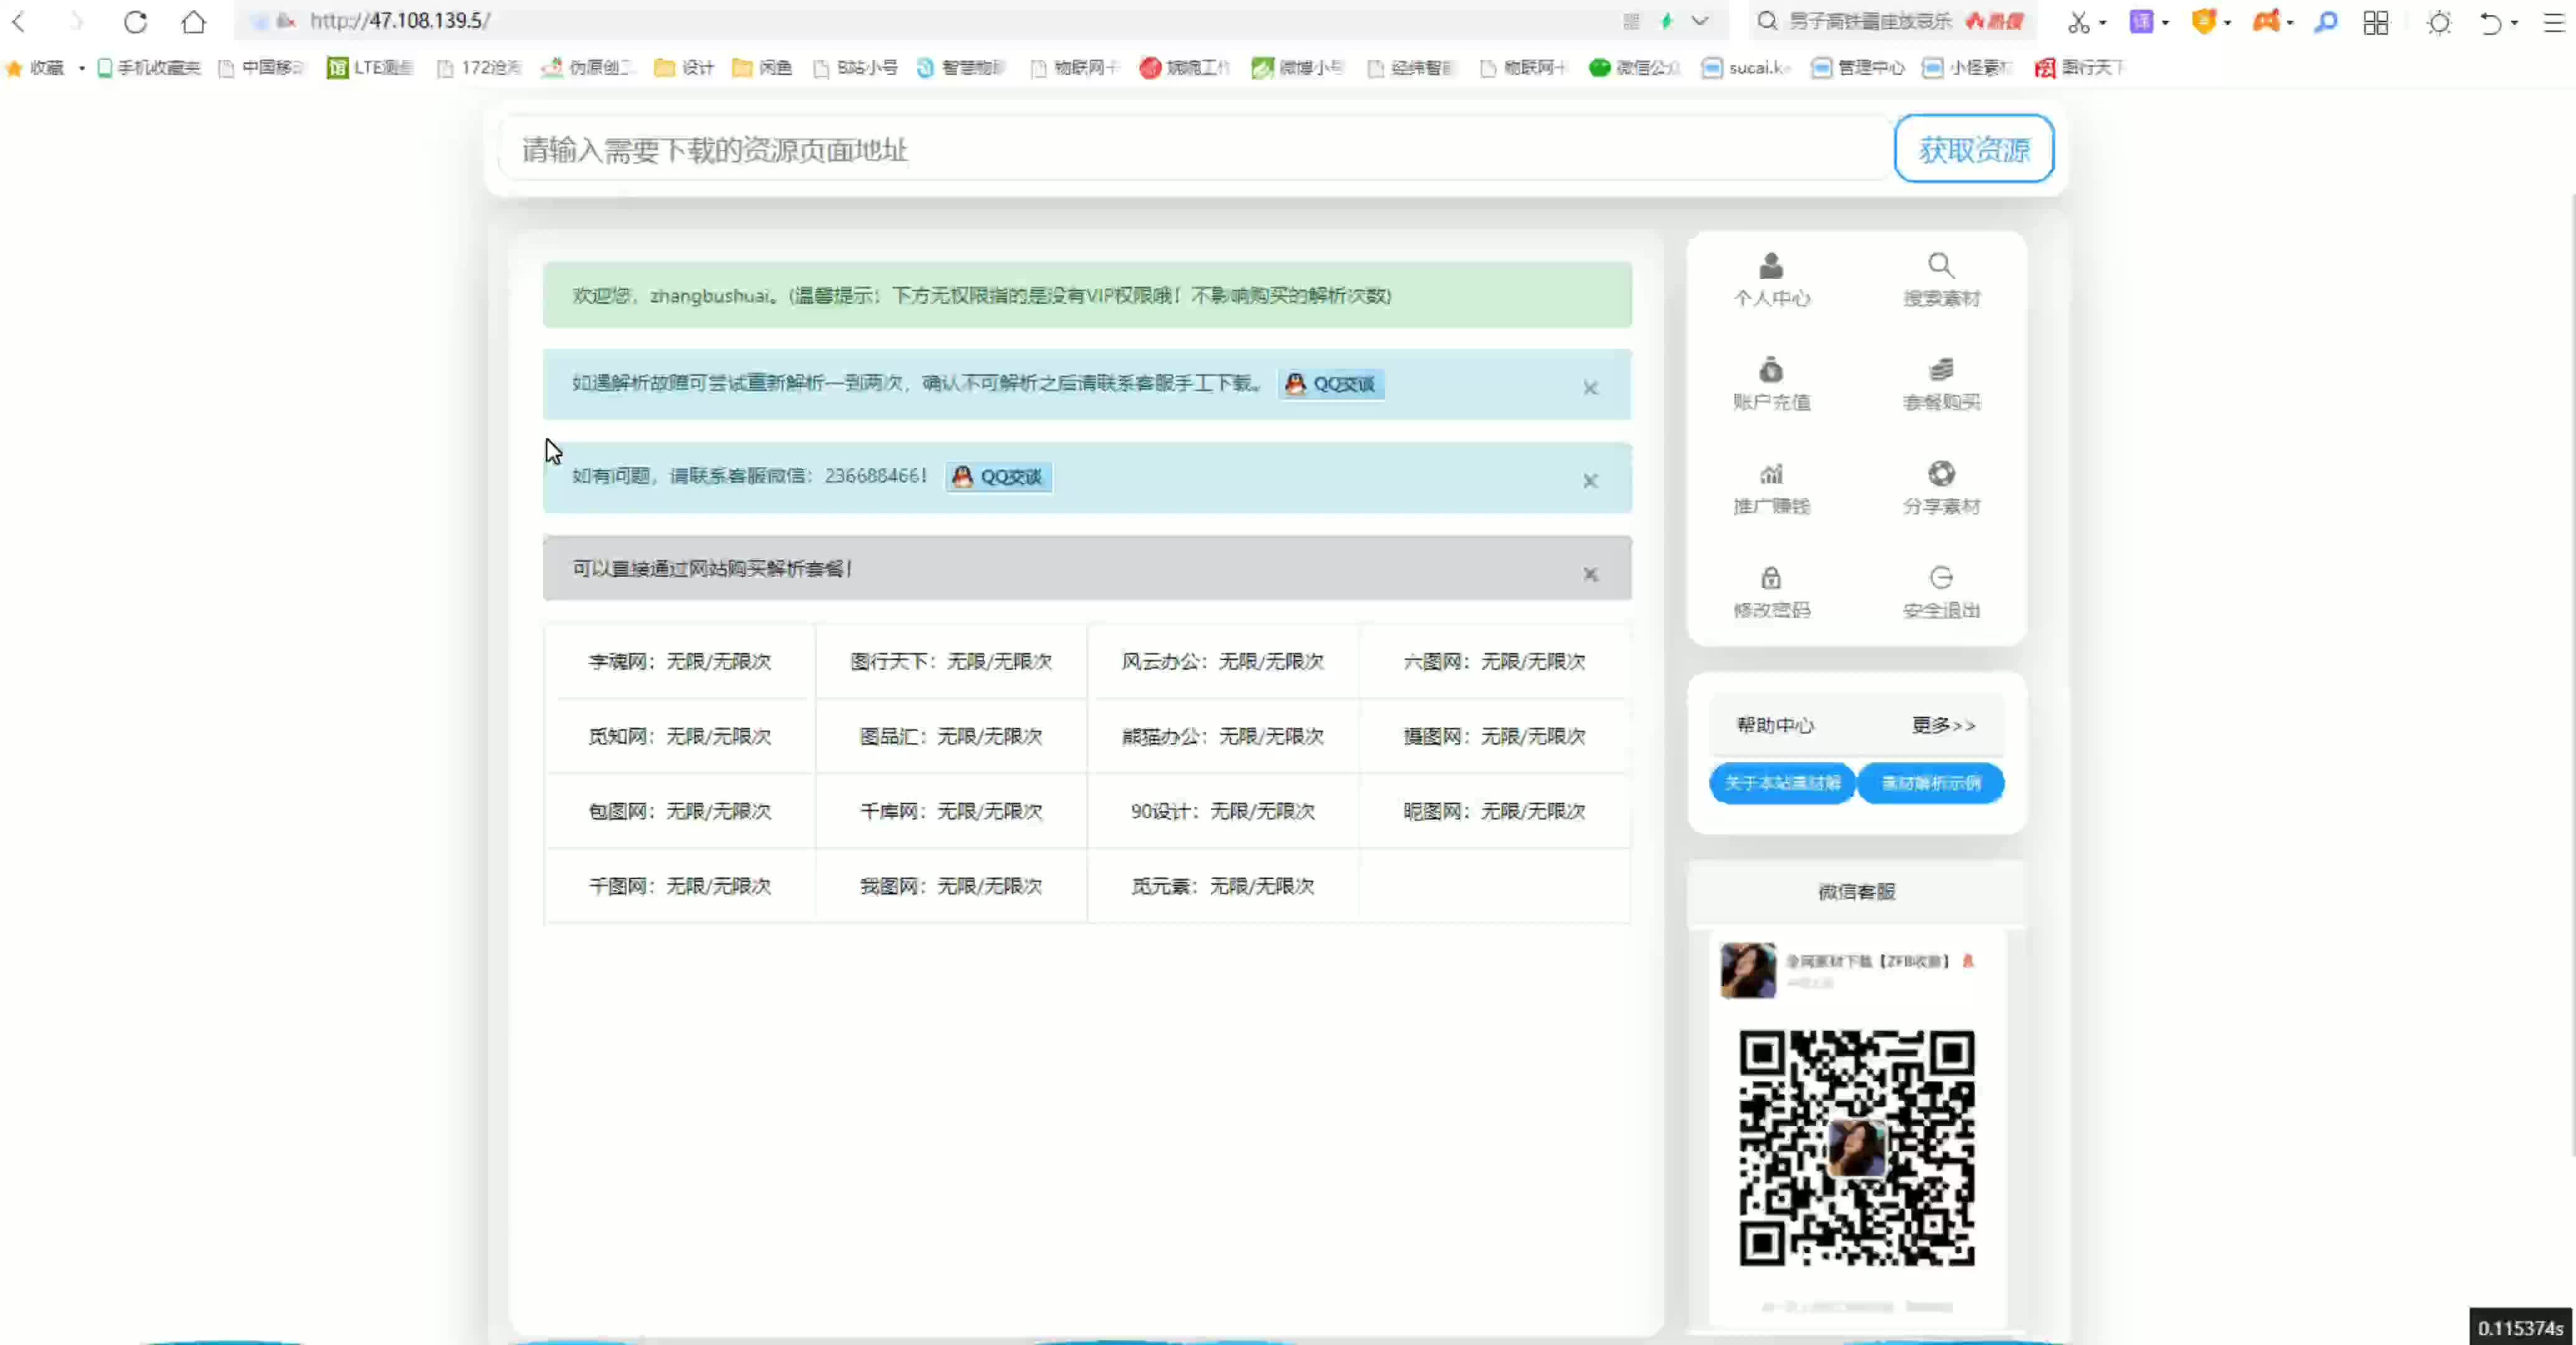Click the 六图网 quota cell
2576x1345 pixels.
(1494, 661)
